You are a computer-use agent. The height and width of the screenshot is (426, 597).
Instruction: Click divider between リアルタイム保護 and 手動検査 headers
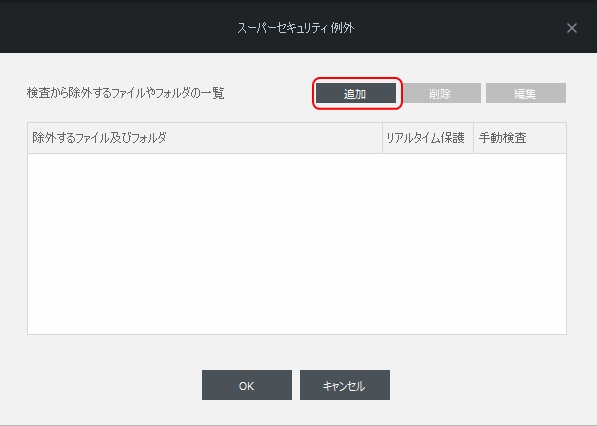point(473,138)
